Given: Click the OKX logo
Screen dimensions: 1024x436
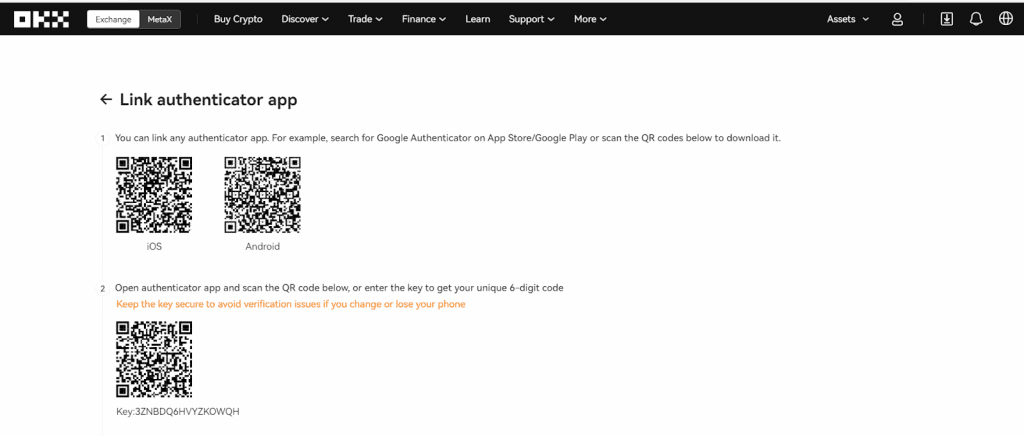Looking at the screenshot, I should [x=41, y=20].
